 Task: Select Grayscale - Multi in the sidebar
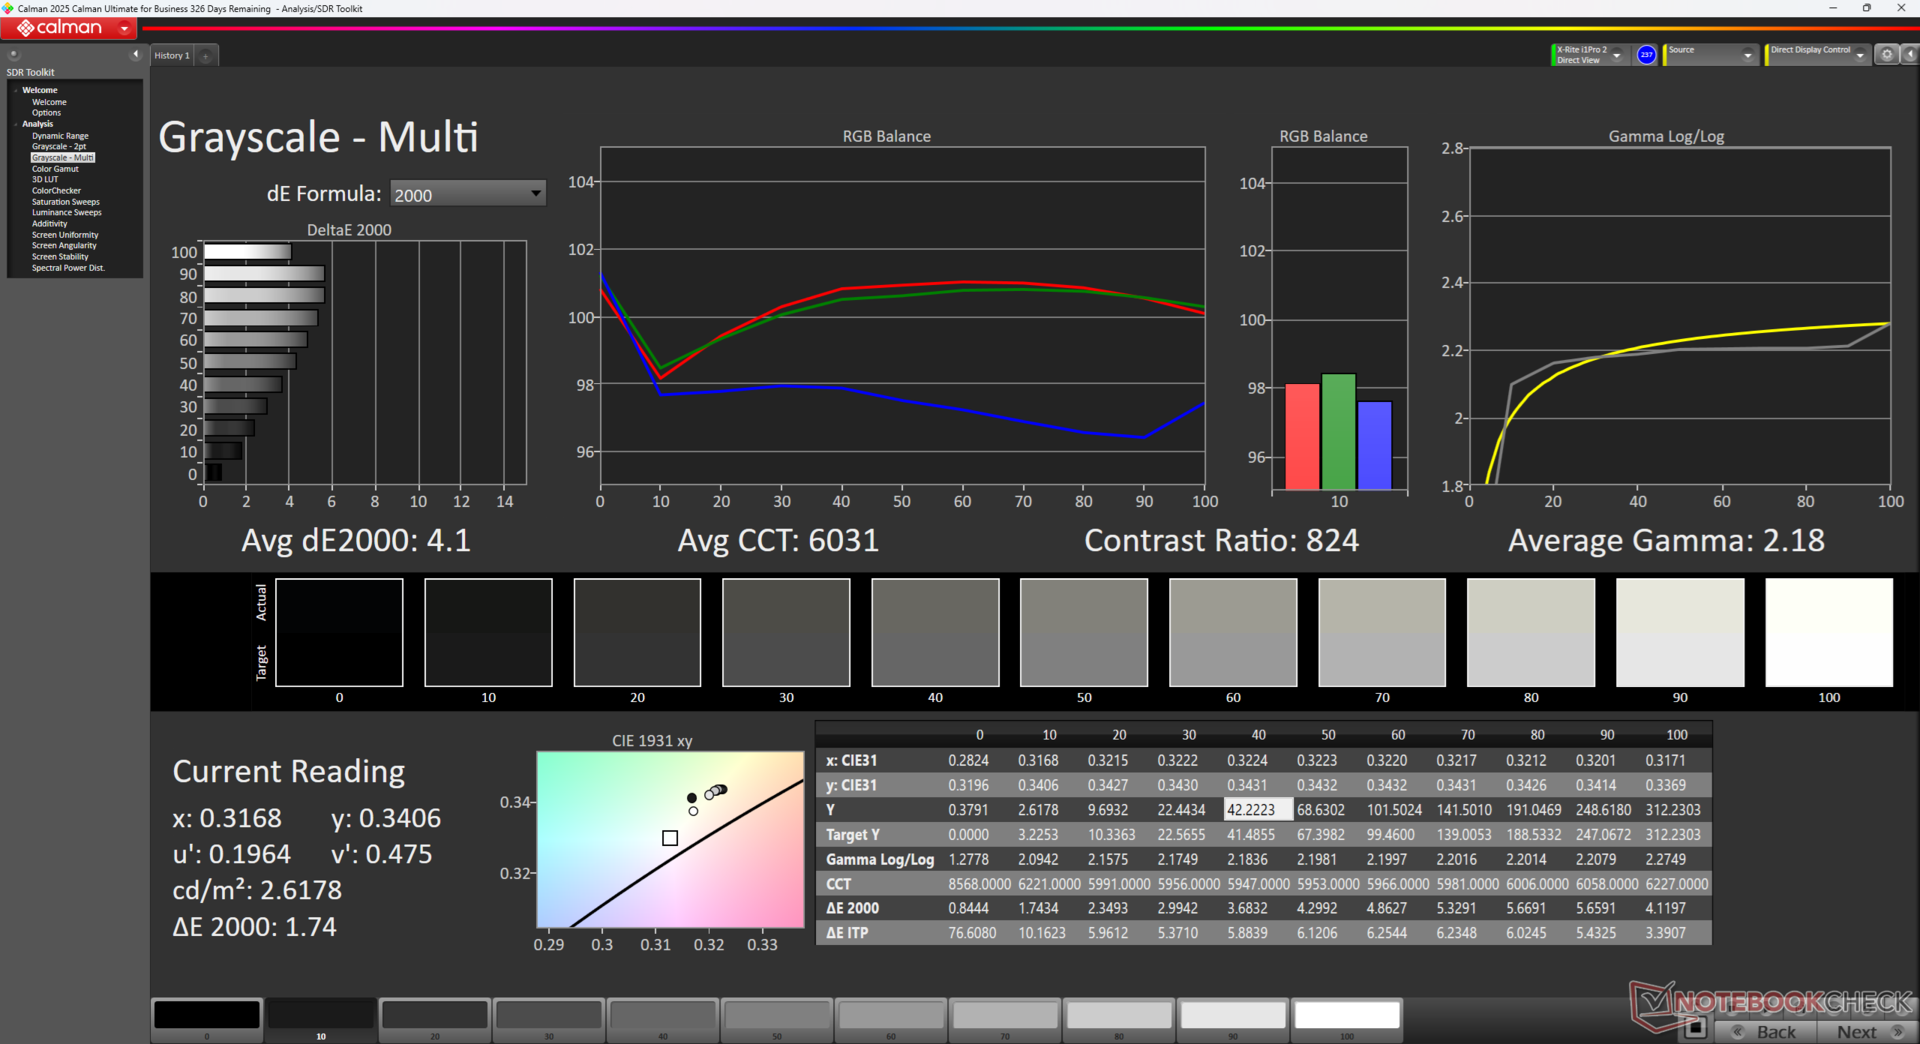tap(63, 158)
